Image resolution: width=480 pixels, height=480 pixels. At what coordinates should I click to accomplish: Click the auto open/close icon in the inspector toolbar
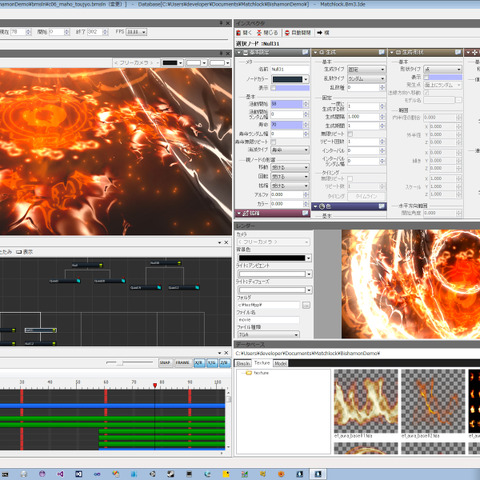[287, 33]
